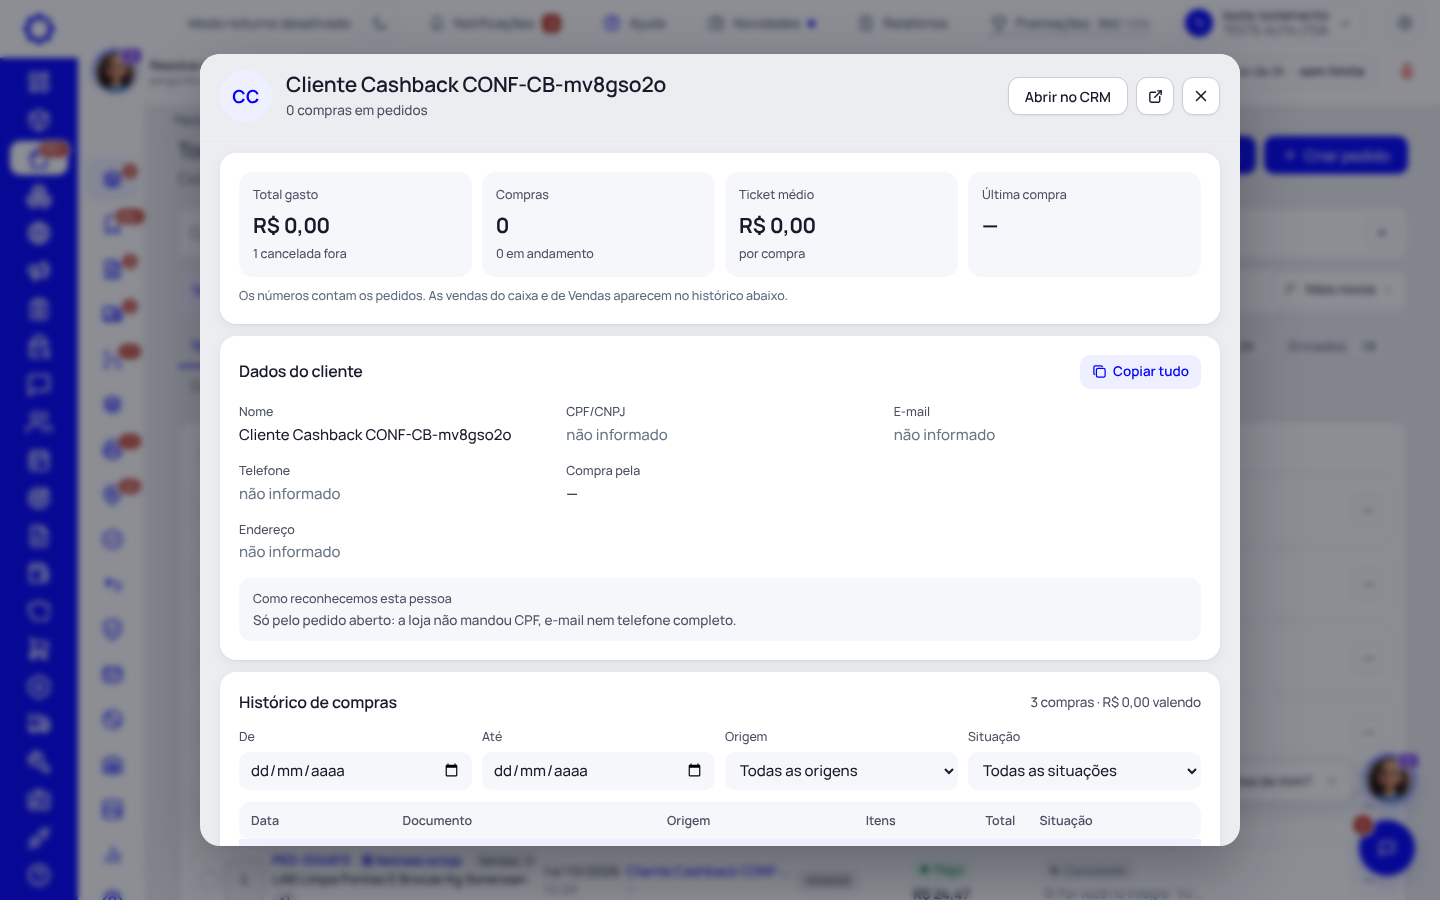Open the calendar picker in the Até field
The image size is (1440, 900).
(694, 771)
